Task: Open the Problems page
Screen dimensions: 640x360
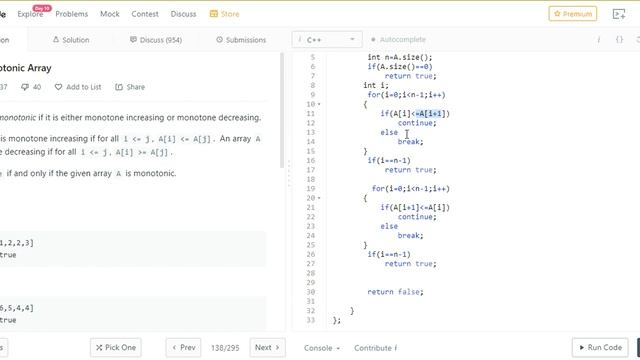Action: (x=72, y=14)
